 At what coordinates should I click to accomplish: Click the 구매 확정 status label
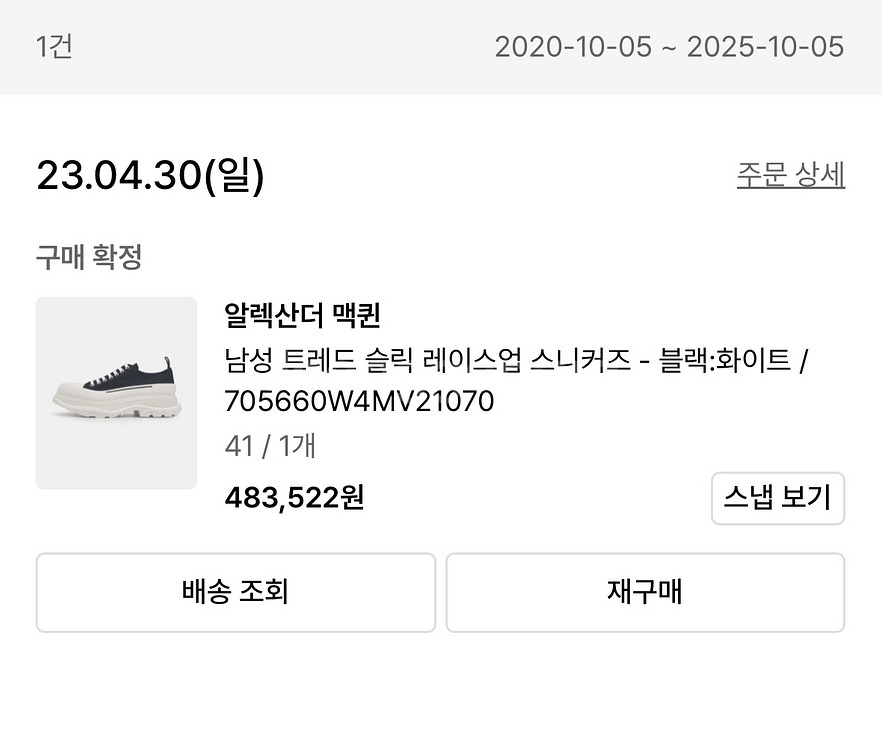coord(89,257)
